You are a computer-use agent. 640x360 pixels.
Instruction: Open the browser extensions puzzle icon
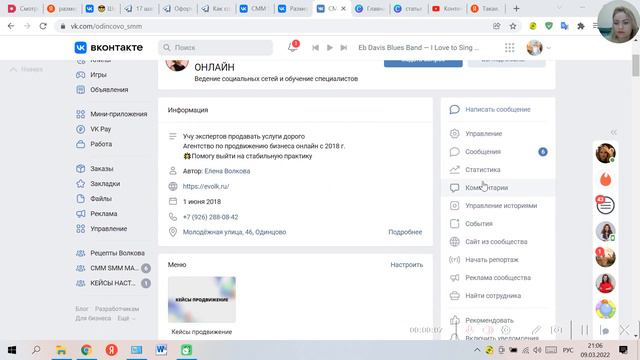point(580,26)
